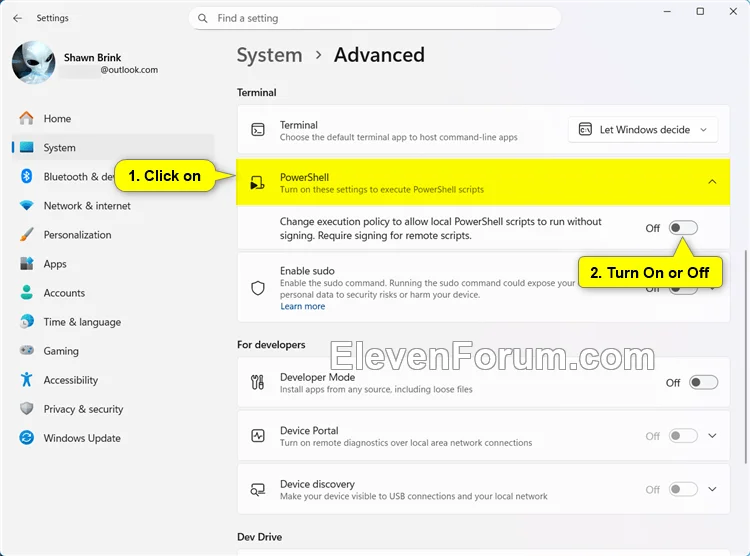Click the Personalization paintbrush icon
750x556 pixels.
pos(27,234)
